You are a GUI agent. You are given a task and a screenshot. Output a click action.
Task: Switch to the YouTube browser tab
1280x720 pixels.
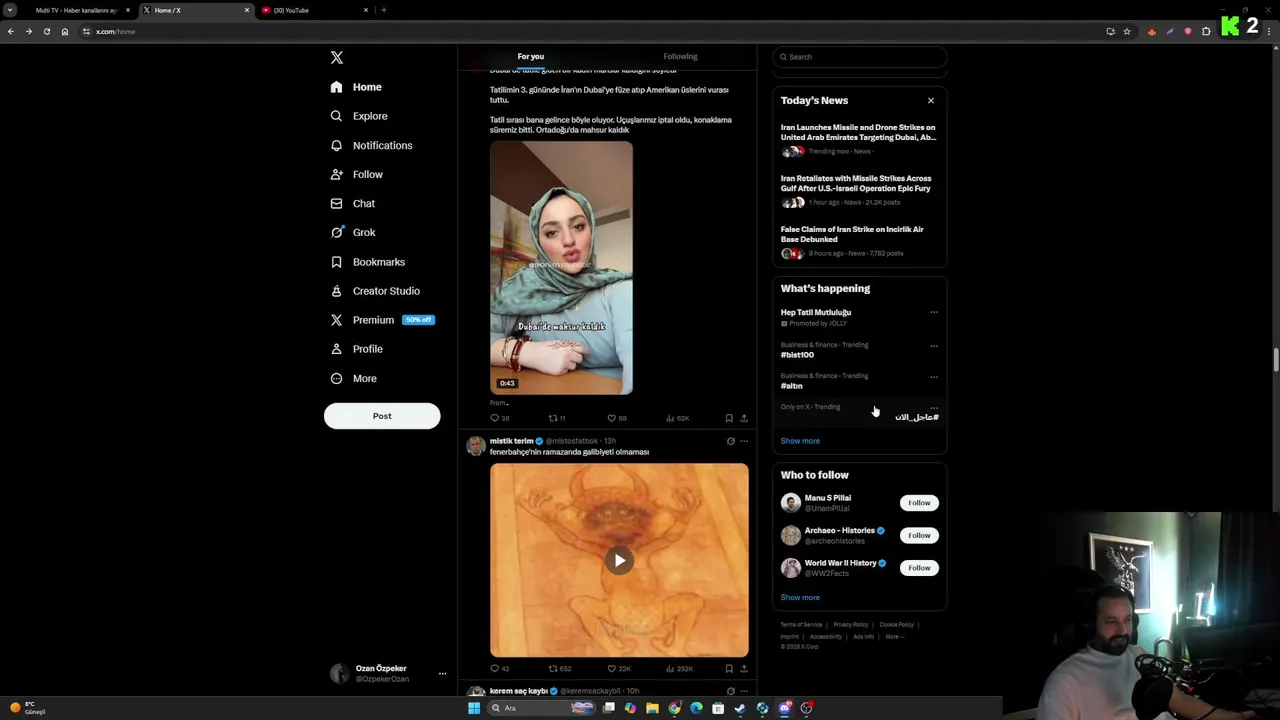(314, 10)
